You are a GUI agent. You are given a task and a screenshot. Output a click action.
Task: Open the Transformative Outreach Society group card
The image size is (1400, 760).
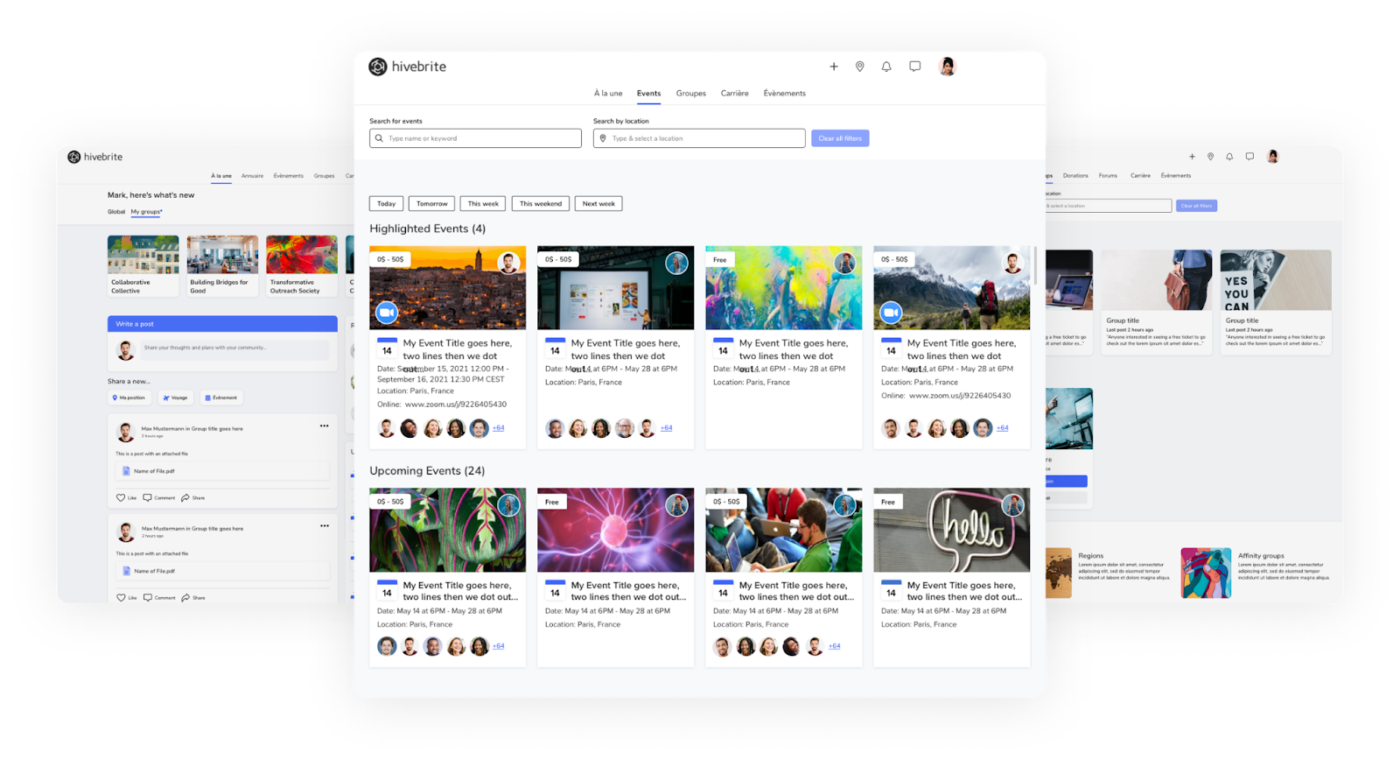click(301, 266)
